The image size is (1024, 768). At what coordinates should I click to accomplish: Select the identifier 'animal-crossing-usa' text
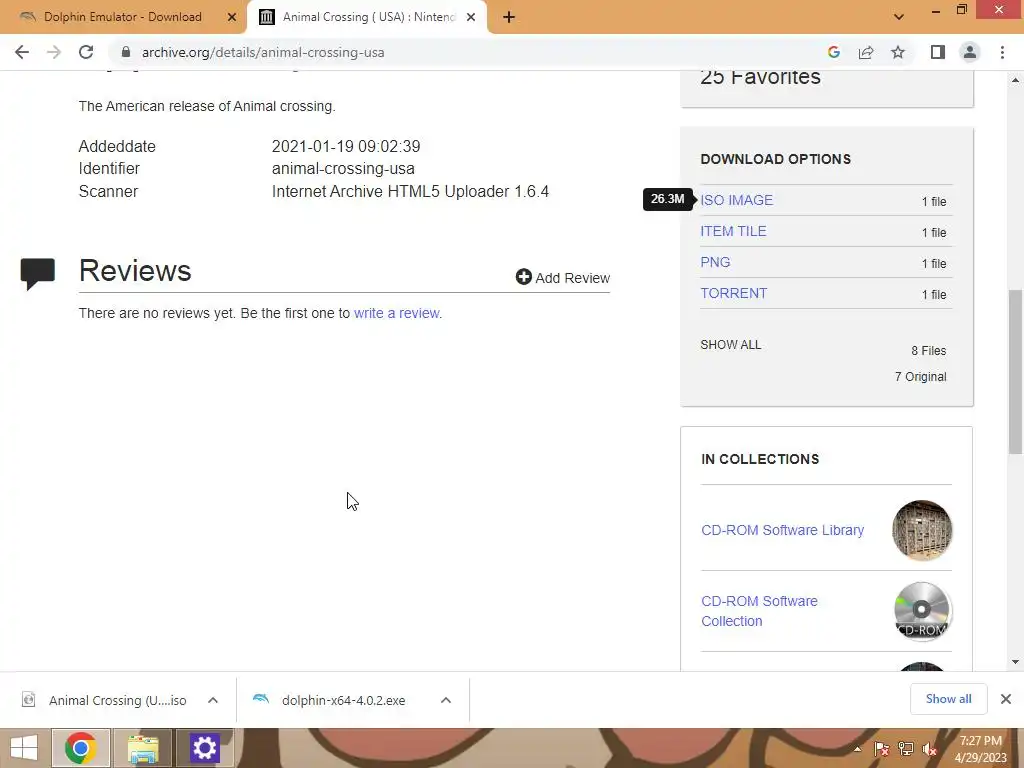click(343, 168)
